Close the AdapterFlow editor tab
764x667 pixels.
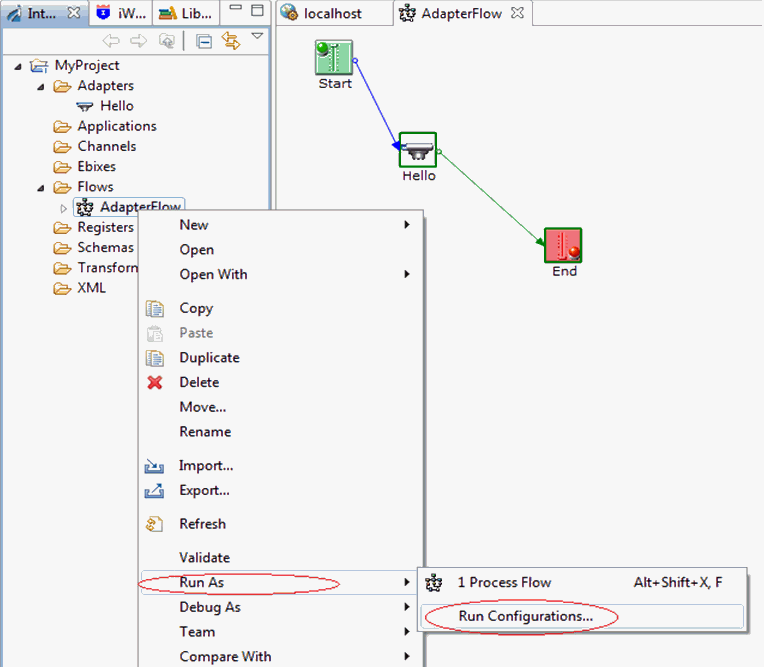[x=517, y=13]
